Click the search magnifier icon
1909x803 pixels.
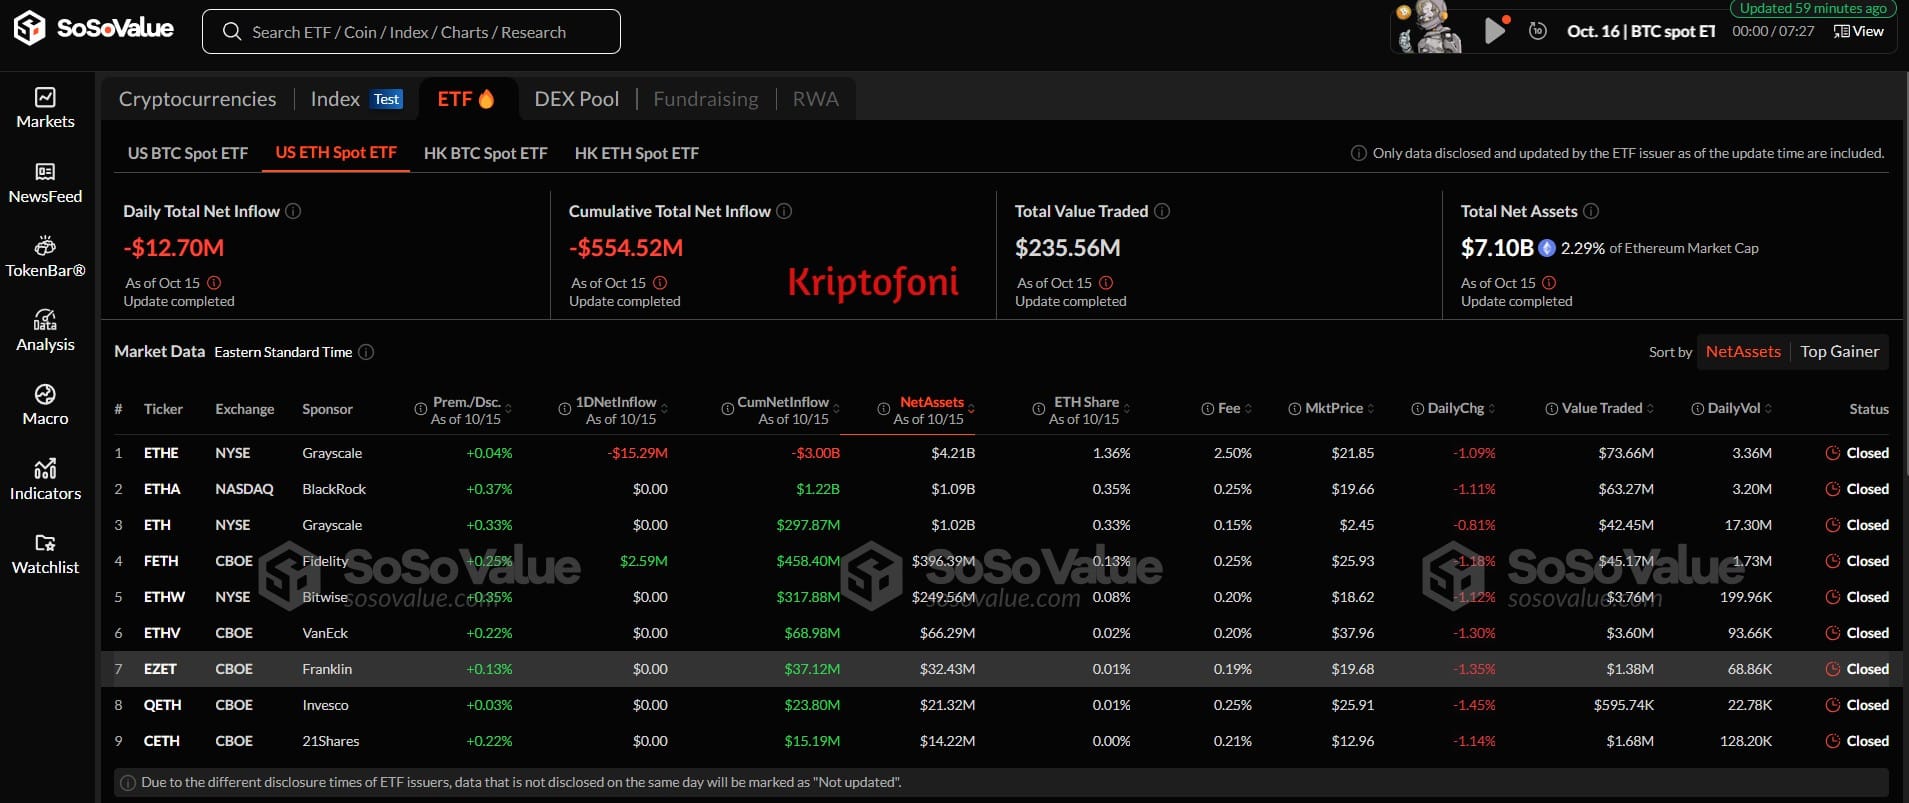pos(232,32)
